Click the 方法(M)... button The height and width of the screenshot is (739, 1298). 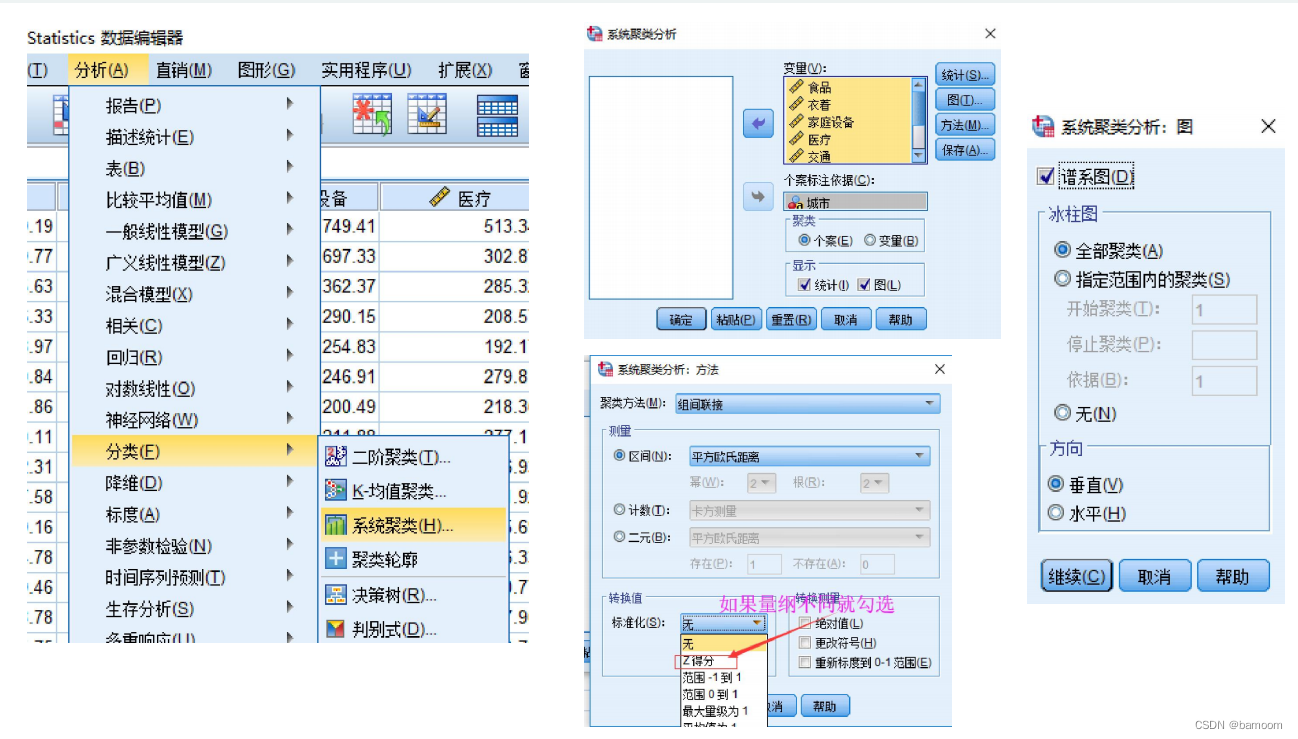pyautogui.click(x=965, y=125)
